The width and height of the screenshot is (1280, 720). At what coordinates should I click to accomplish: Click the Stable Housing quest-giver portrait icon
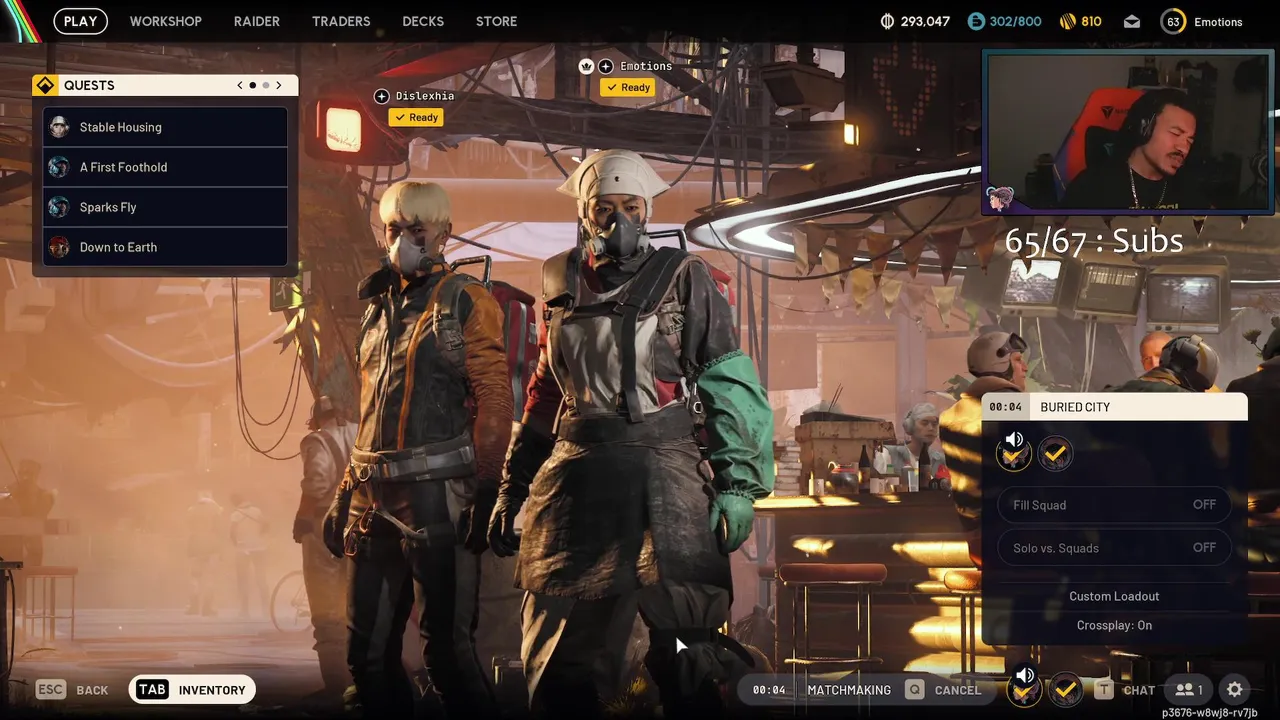coord(59,127)
